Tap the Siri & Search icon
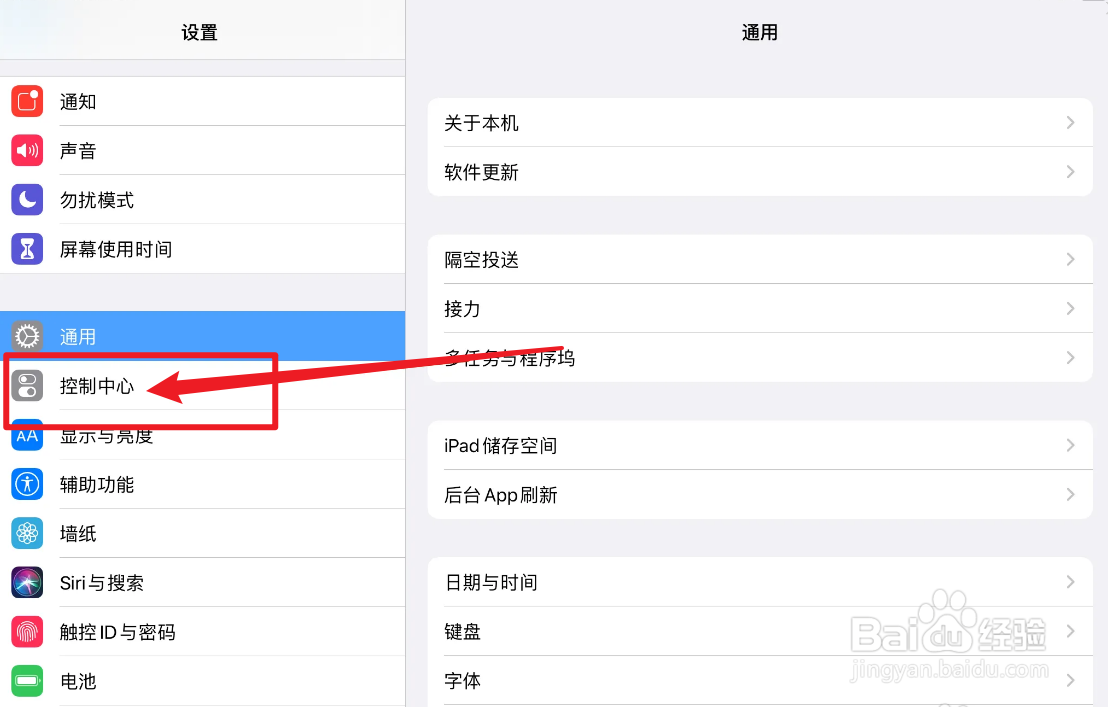This screenshot has height=707, width=1108. click(x=27, y=583)
